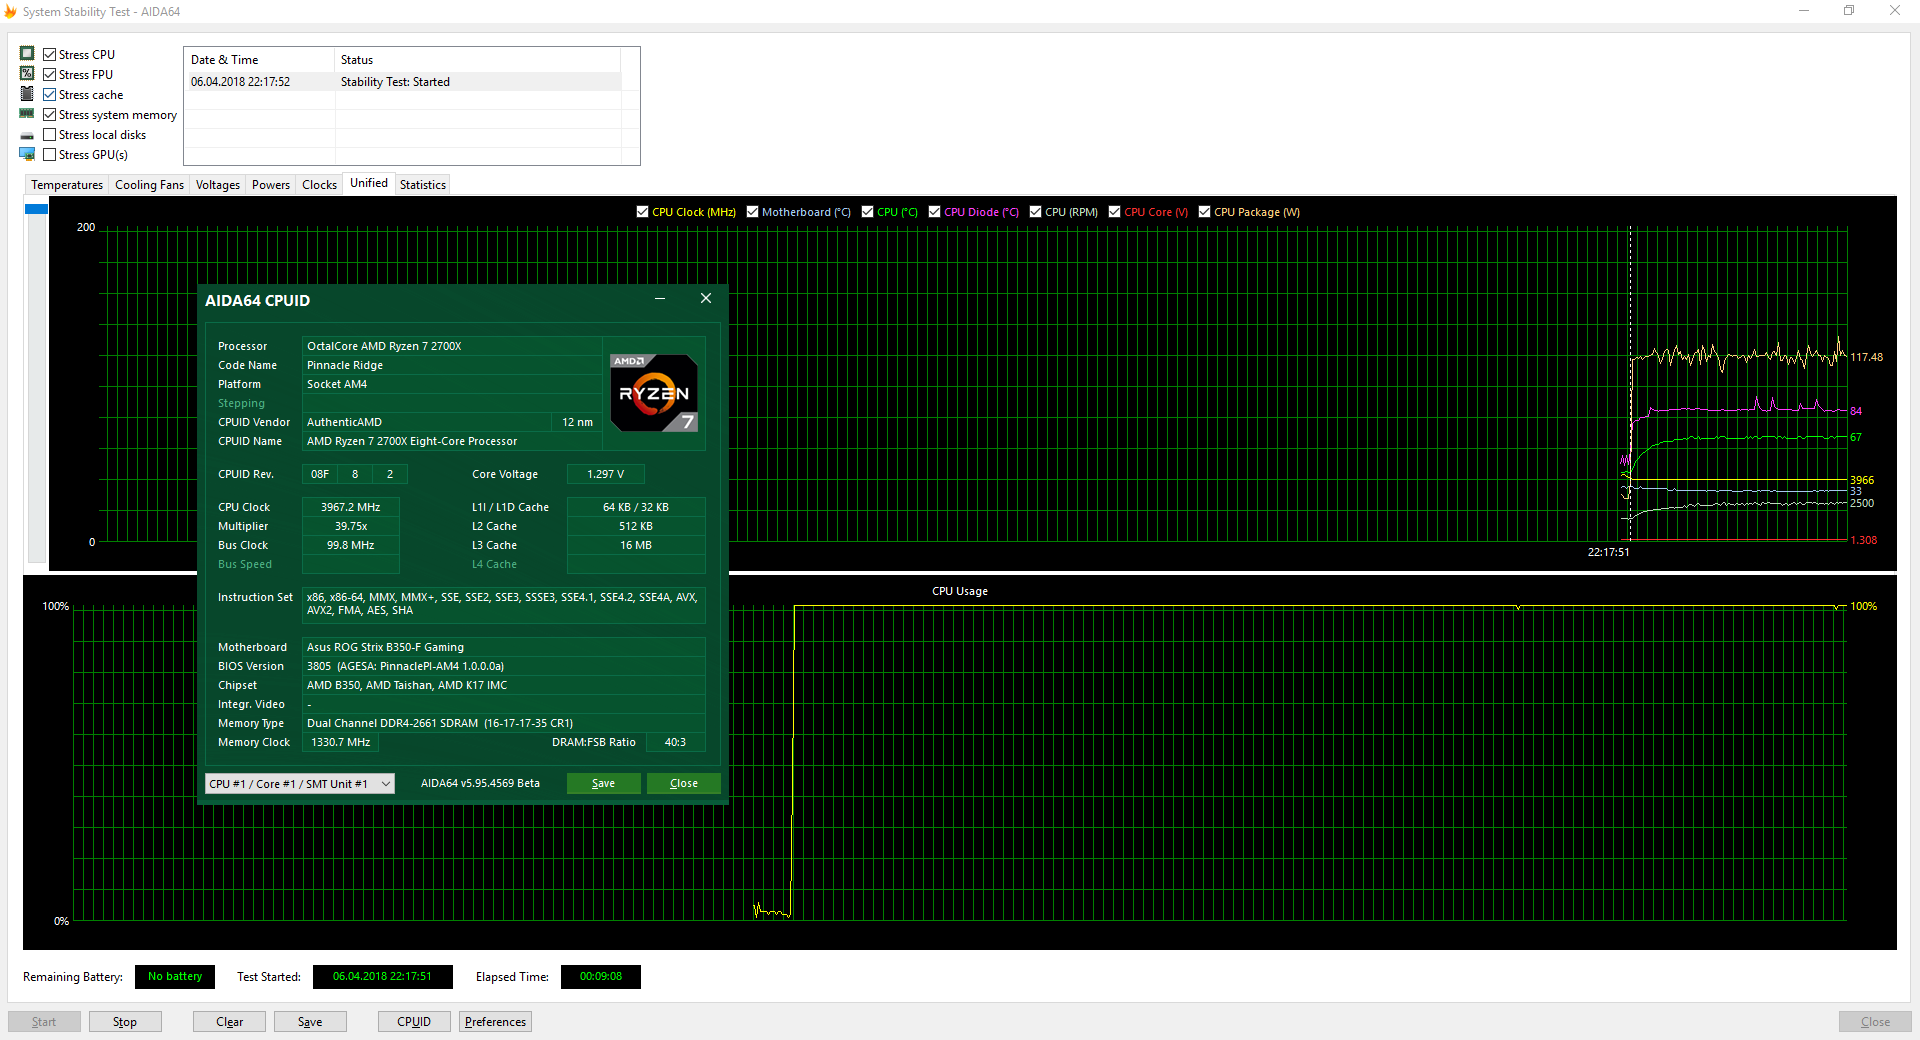Click the Stress CPU chip icon

tap(27, 54)
